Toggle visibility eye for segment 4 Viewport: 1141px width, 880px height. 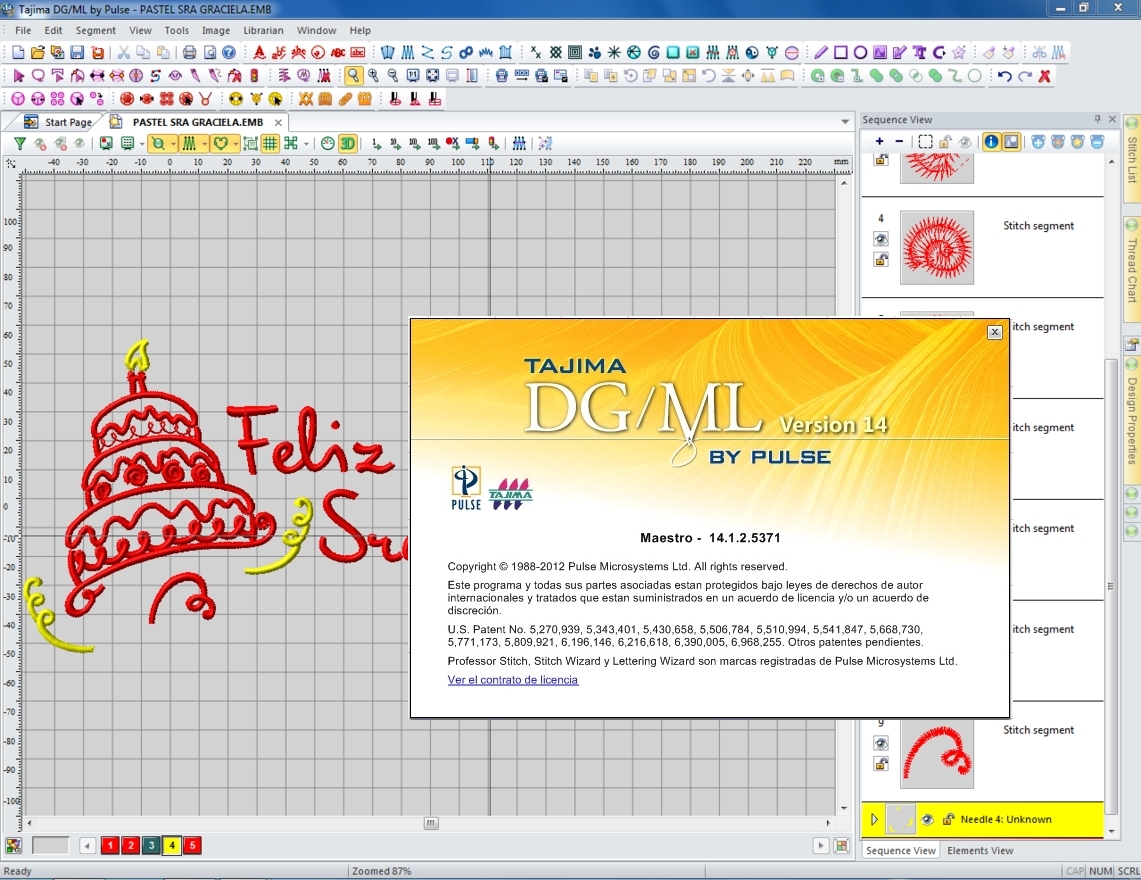click(880, 239)
